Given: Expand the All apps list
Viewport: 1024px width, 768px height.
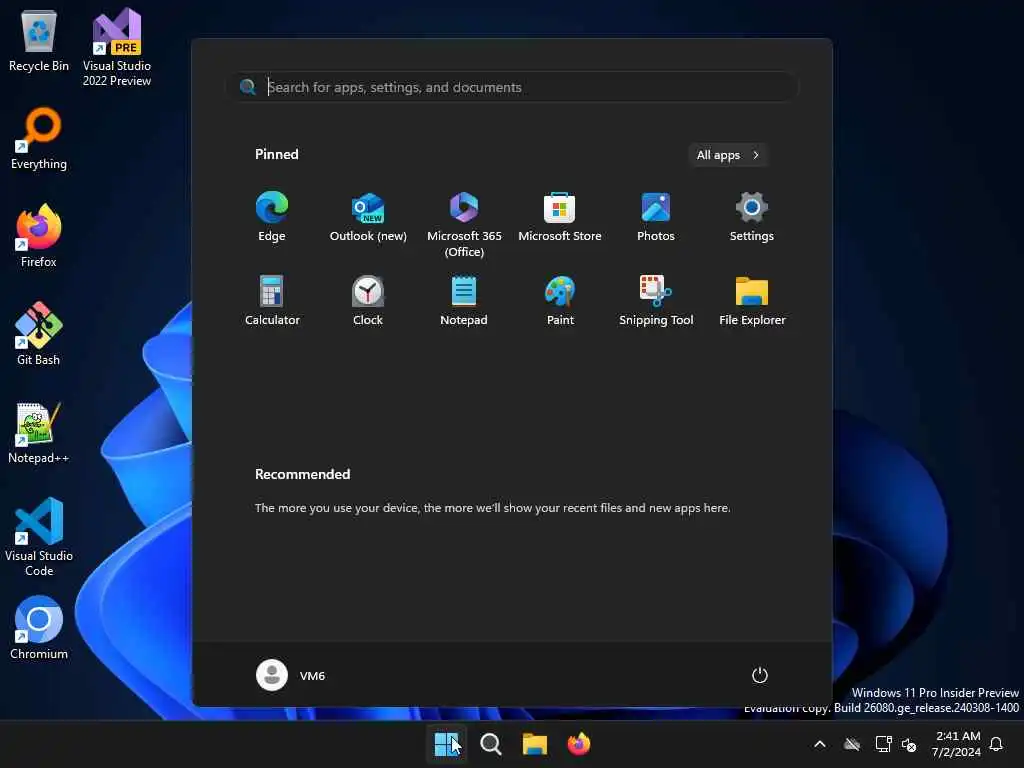Looking at the screenshot, I should point(728,155).
